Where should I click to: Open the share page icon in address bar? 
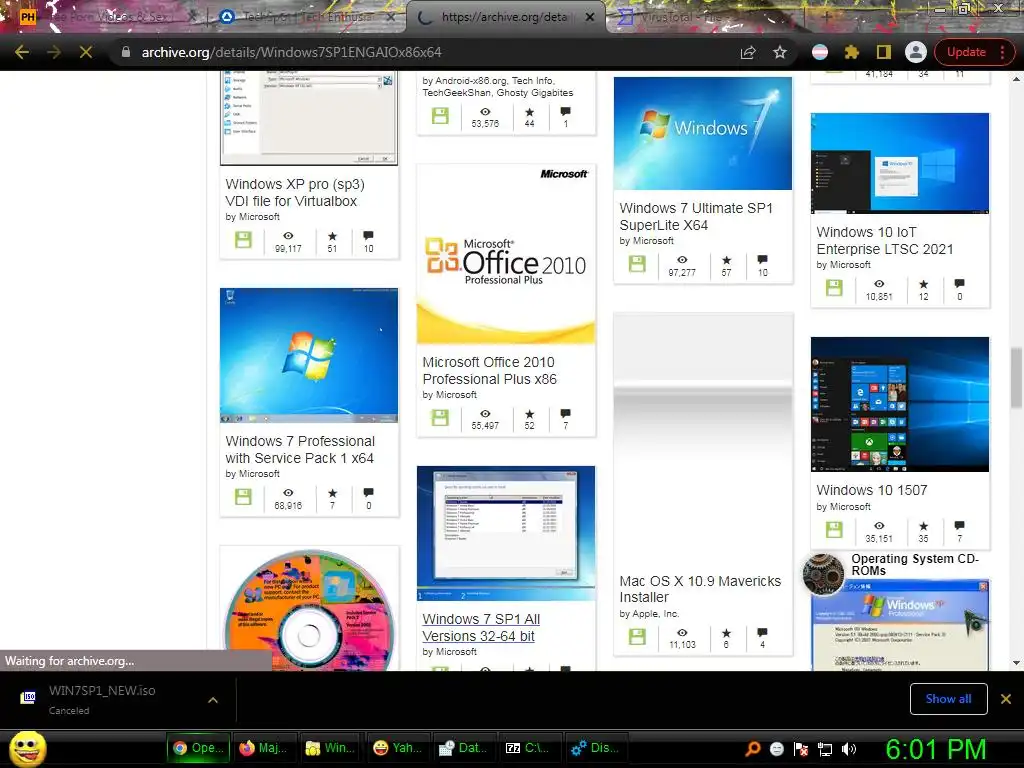(x=748, y=52)
